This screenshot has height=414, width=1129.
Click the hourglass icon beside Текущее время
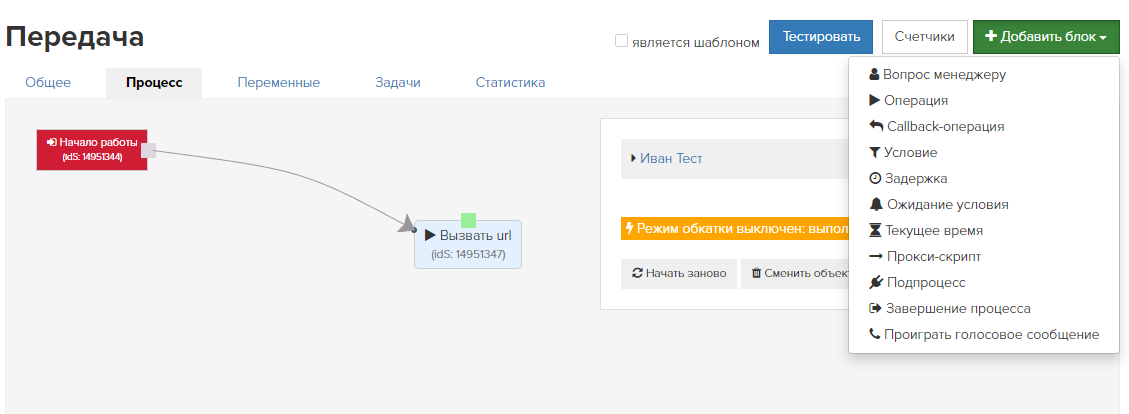(876, 230)
